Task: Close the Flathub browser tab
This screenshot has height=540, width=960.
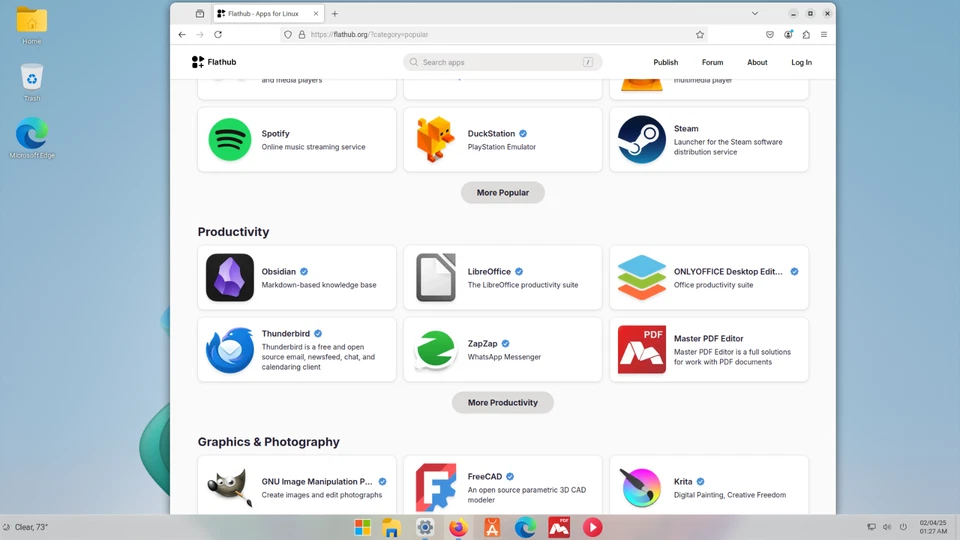Action: [316, 13]
